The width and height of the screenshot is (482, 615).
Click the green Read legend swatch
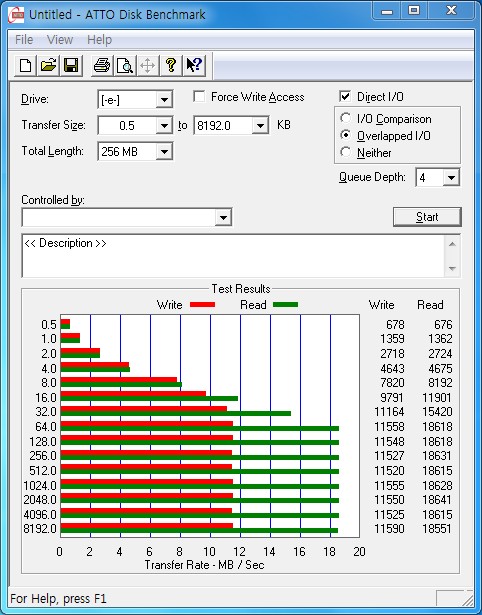click(x=286, y=305)
